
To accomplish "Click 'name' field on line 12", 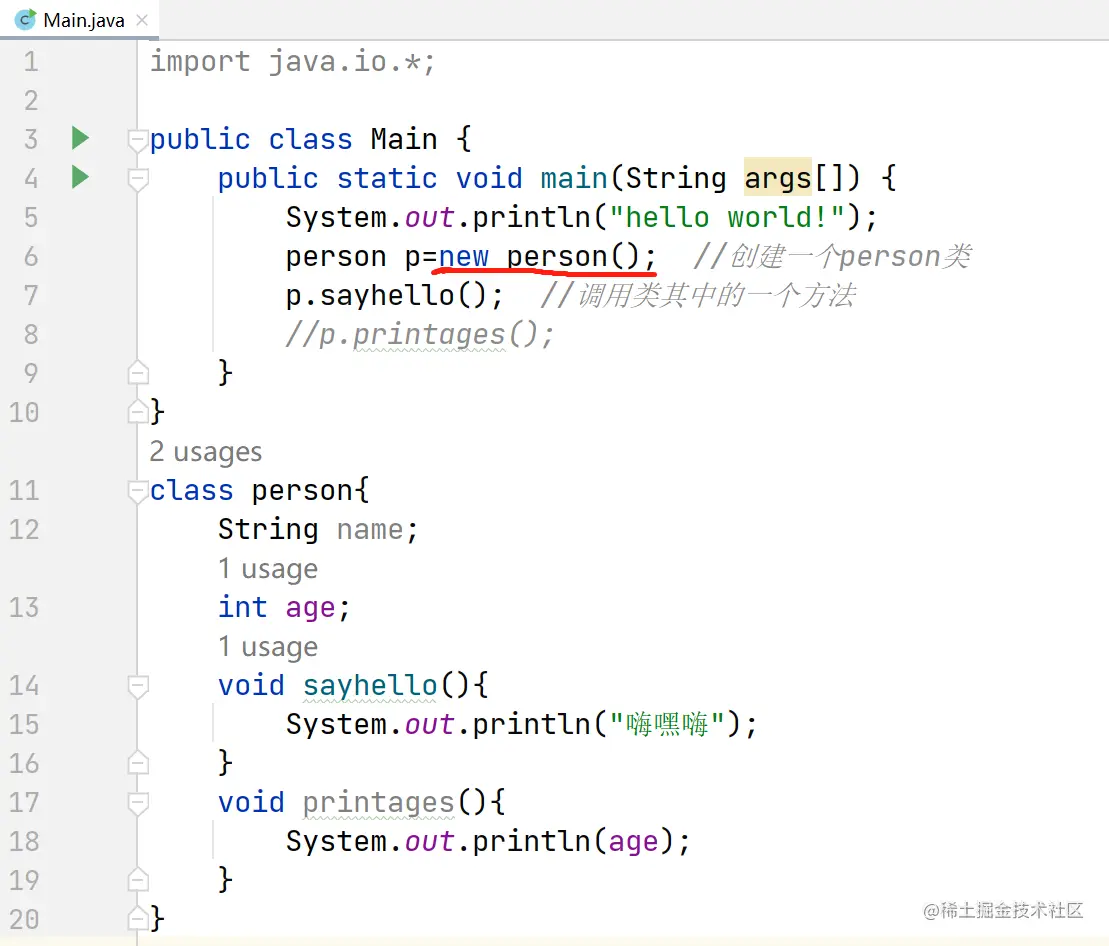I will click(370, 530).
